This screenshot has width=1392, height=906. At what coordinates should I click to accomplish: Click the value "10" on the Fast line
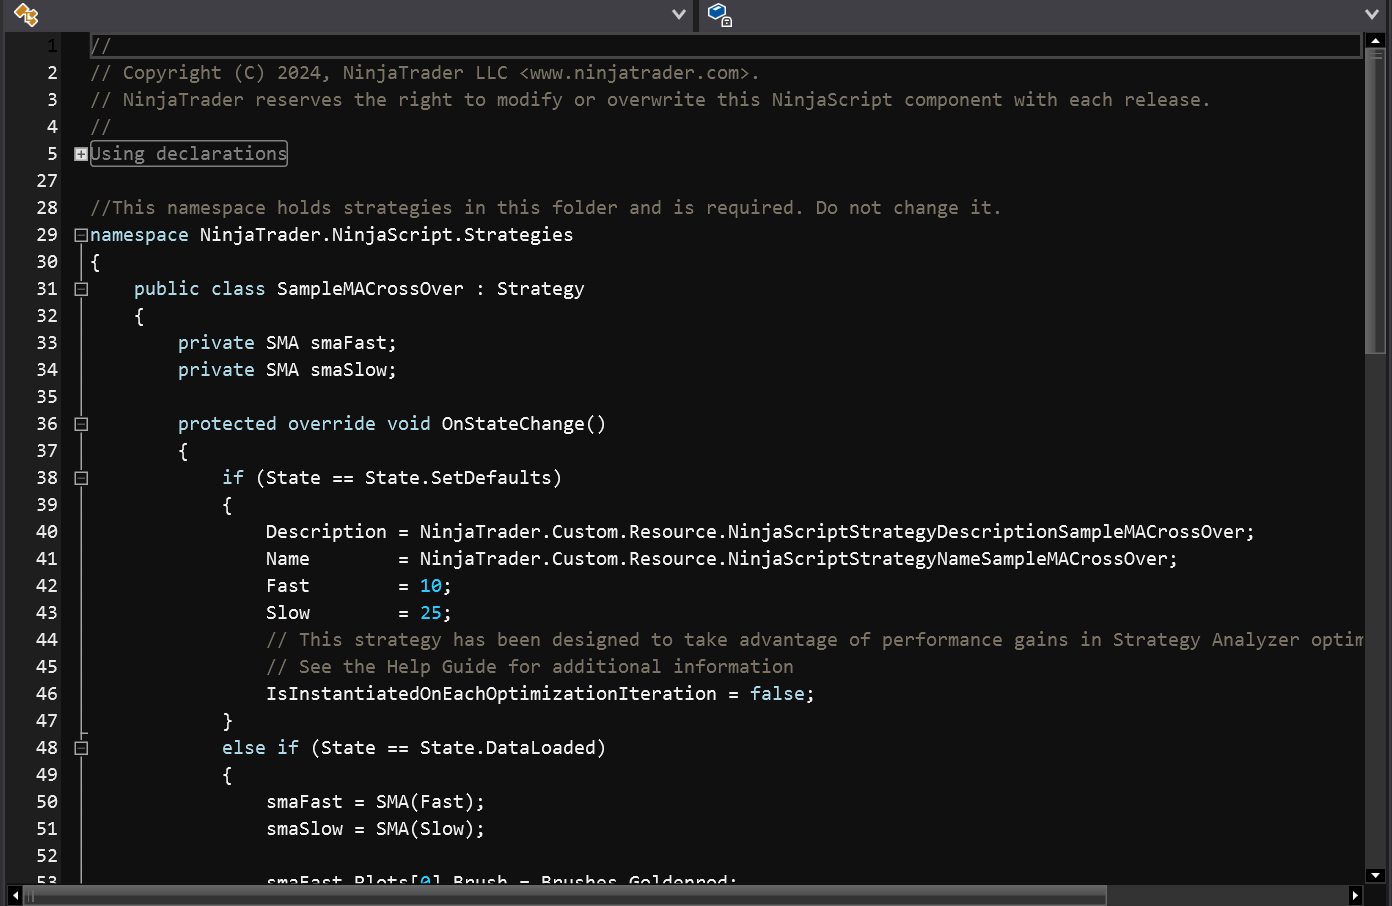pos(431,586)
